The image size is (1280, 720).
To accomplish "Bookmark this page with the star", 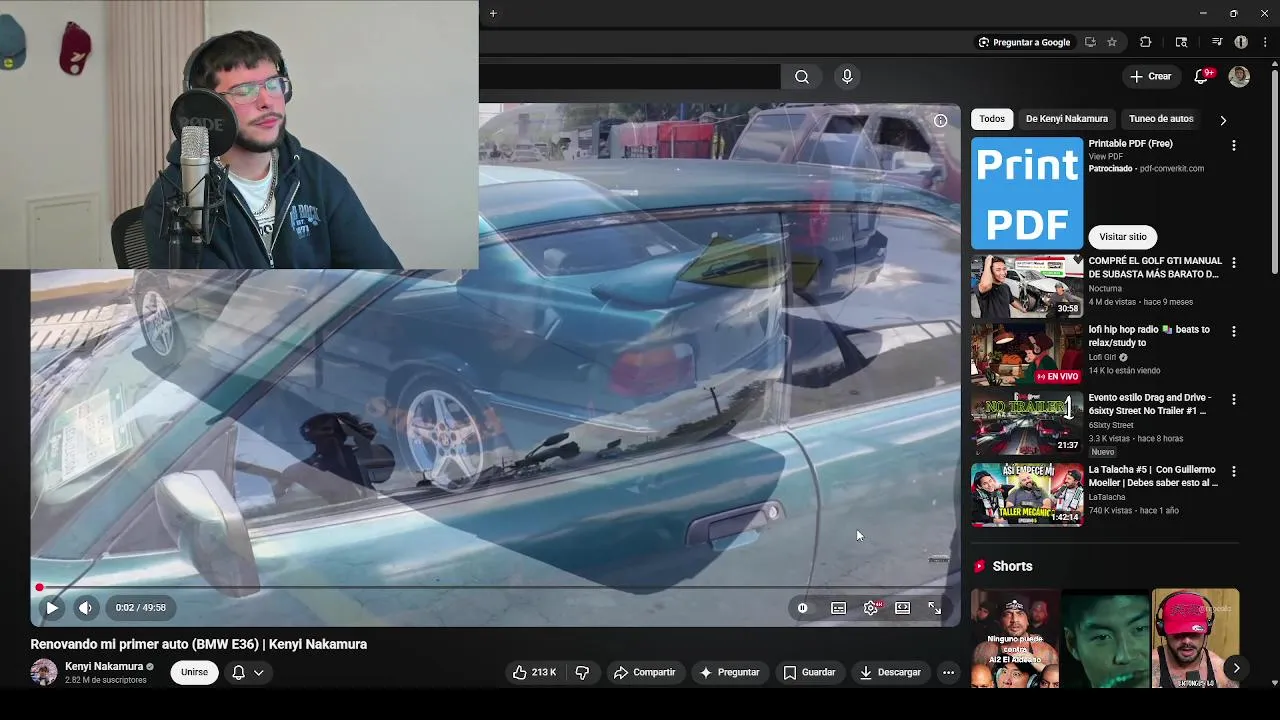I will 1111,42.
